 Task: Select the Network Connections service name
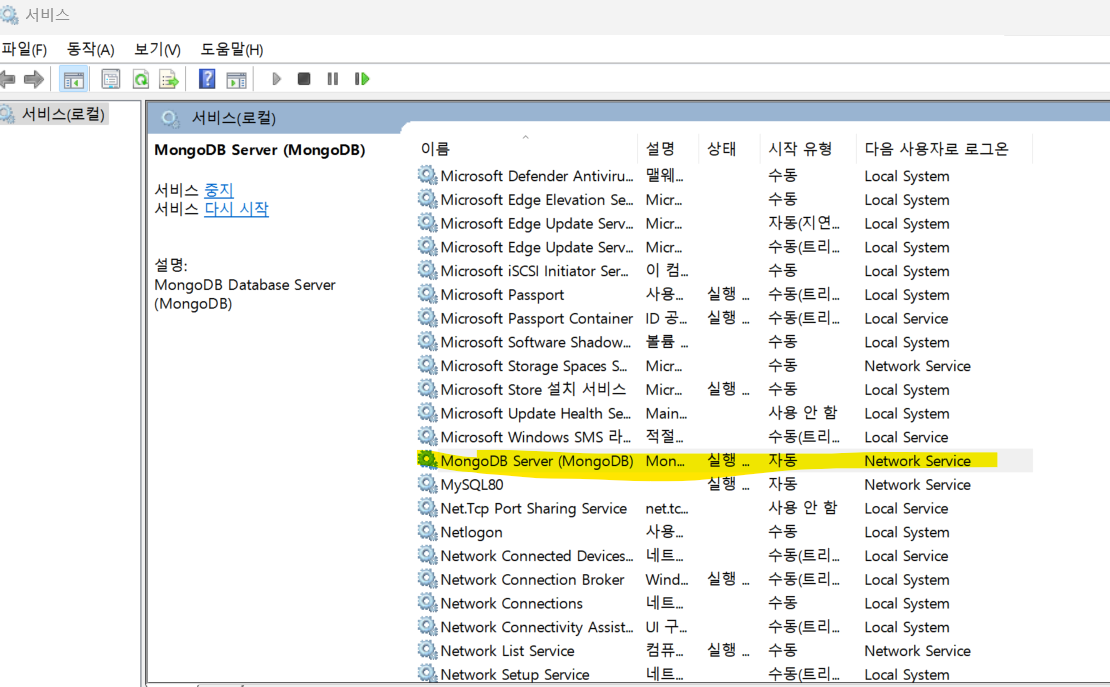511,603
